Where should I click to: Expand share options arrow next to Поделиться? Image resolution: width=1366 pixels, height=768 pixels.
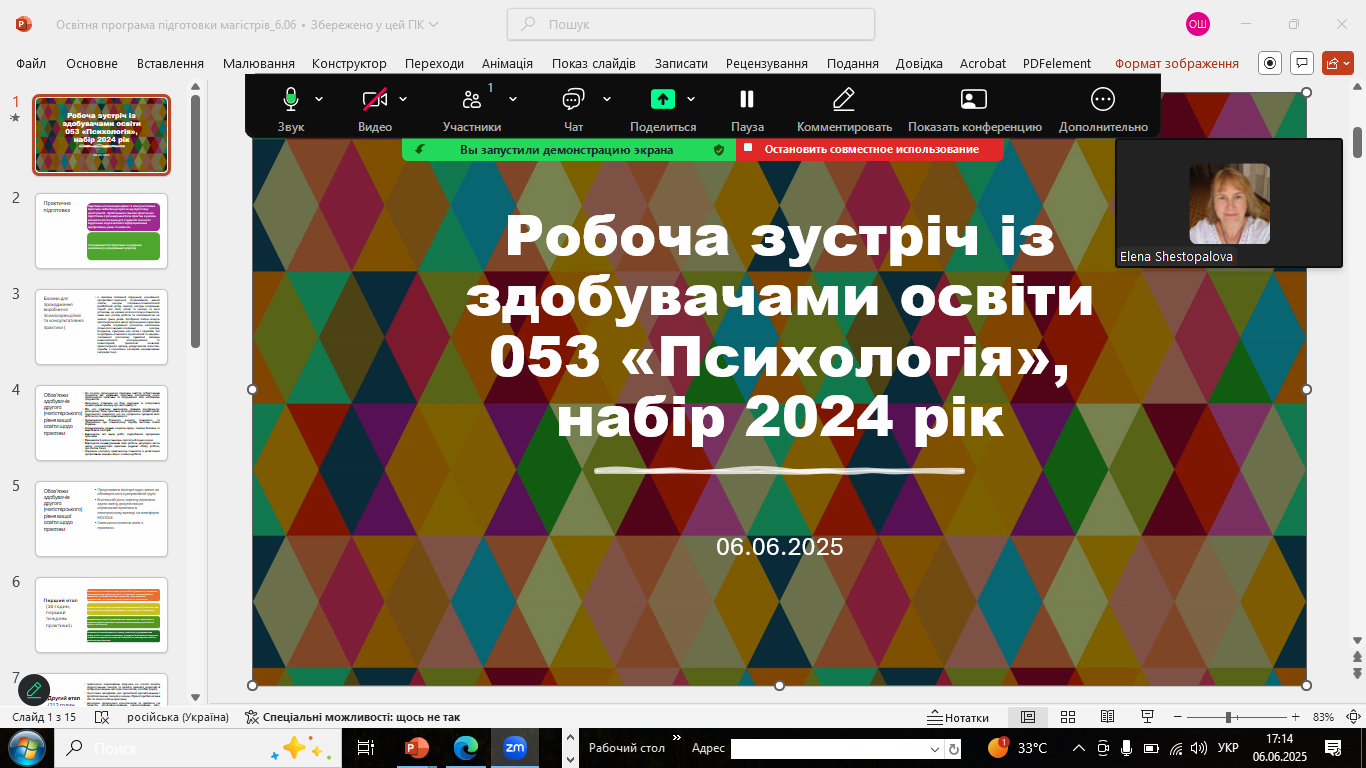click(x=691, y=99)
